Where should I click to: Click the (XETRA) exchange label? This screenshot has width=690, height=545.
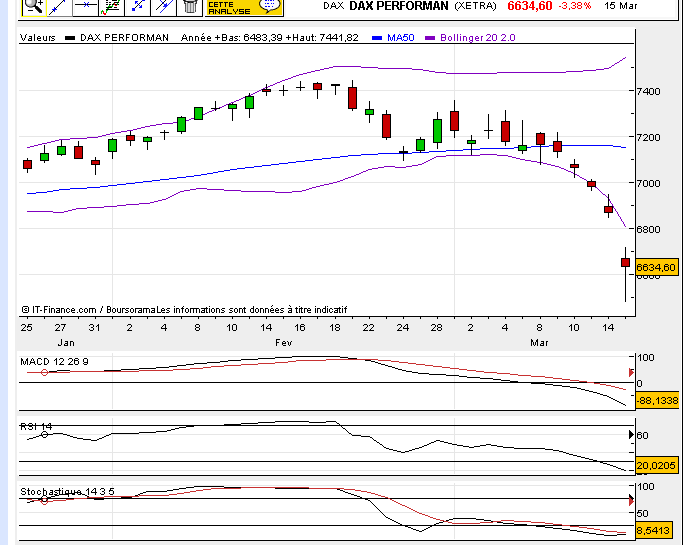(x=475, y=6)
